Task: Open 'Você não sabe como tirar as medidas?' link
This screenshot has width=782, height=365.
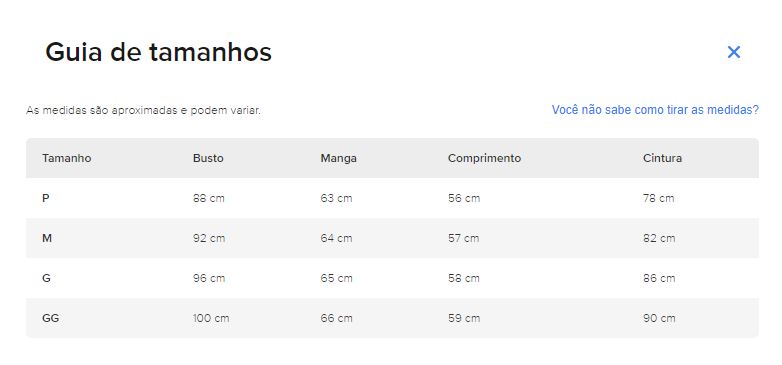Action: point(655,110)
